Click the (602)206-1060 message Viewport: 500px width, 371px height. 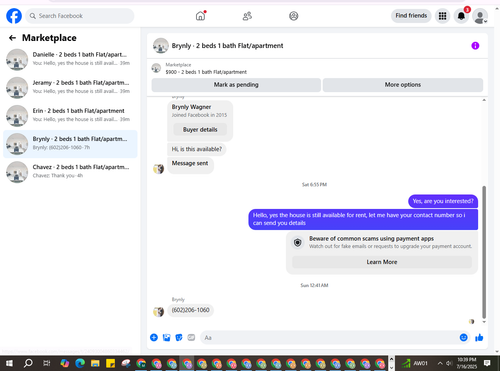click(x=190, y=310)
